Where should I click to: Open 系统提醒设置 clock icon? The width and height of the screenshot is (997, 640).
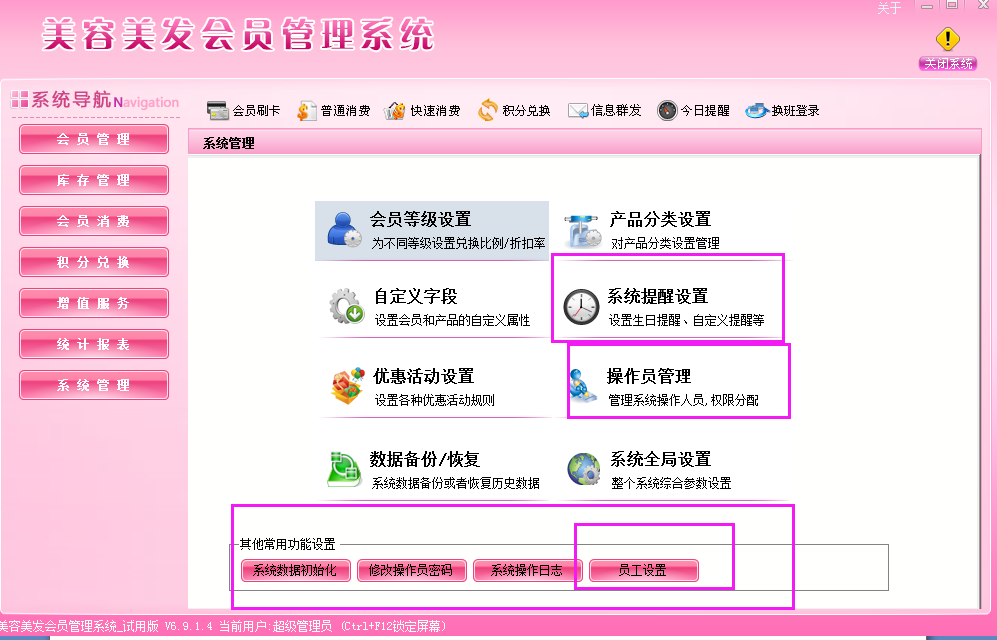[x=581, y=306]
